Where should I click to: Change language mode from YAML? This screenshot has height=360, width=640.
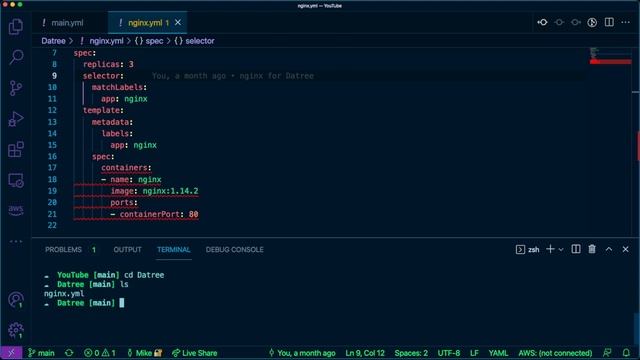[x=498, y=353]
